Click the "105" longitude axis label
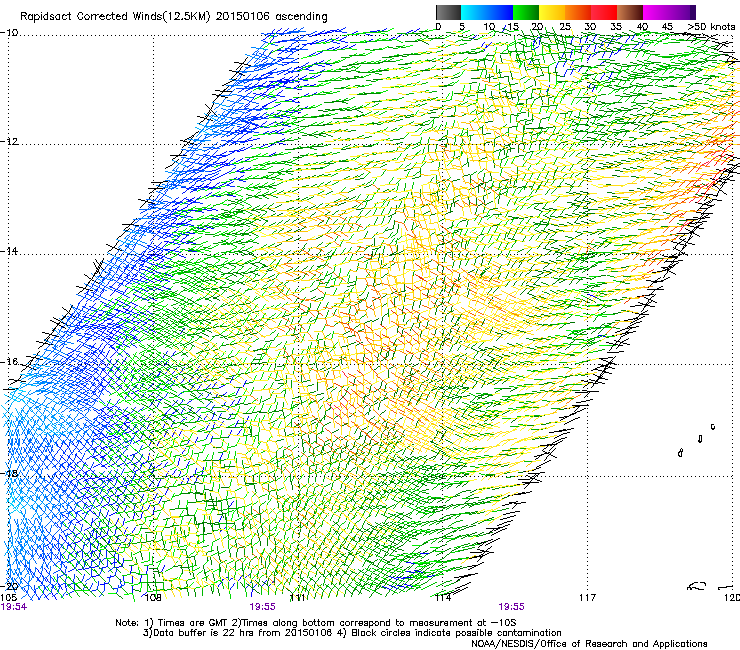The width and height of the screenshot is (740, 650). [9, 598]
